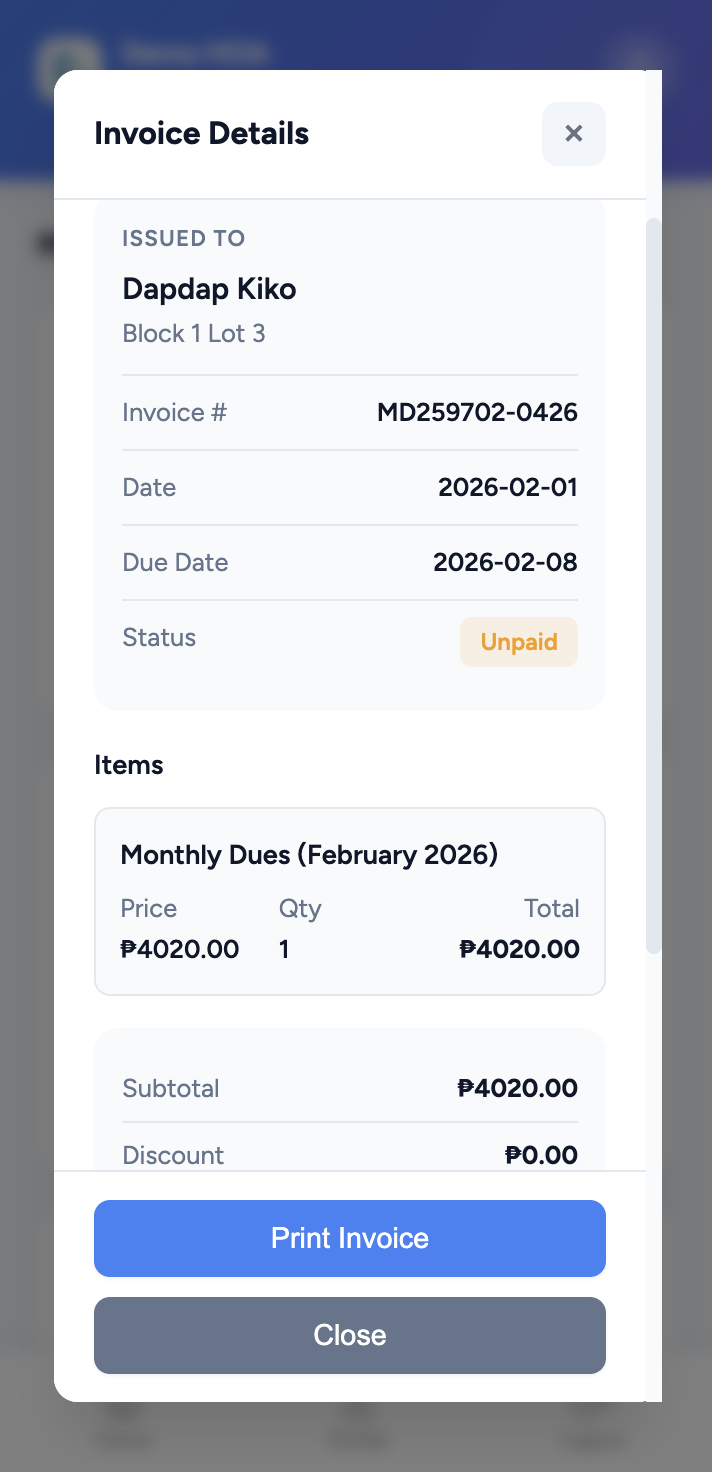Select the Subtotal amount ₱4020.00

518,1088
